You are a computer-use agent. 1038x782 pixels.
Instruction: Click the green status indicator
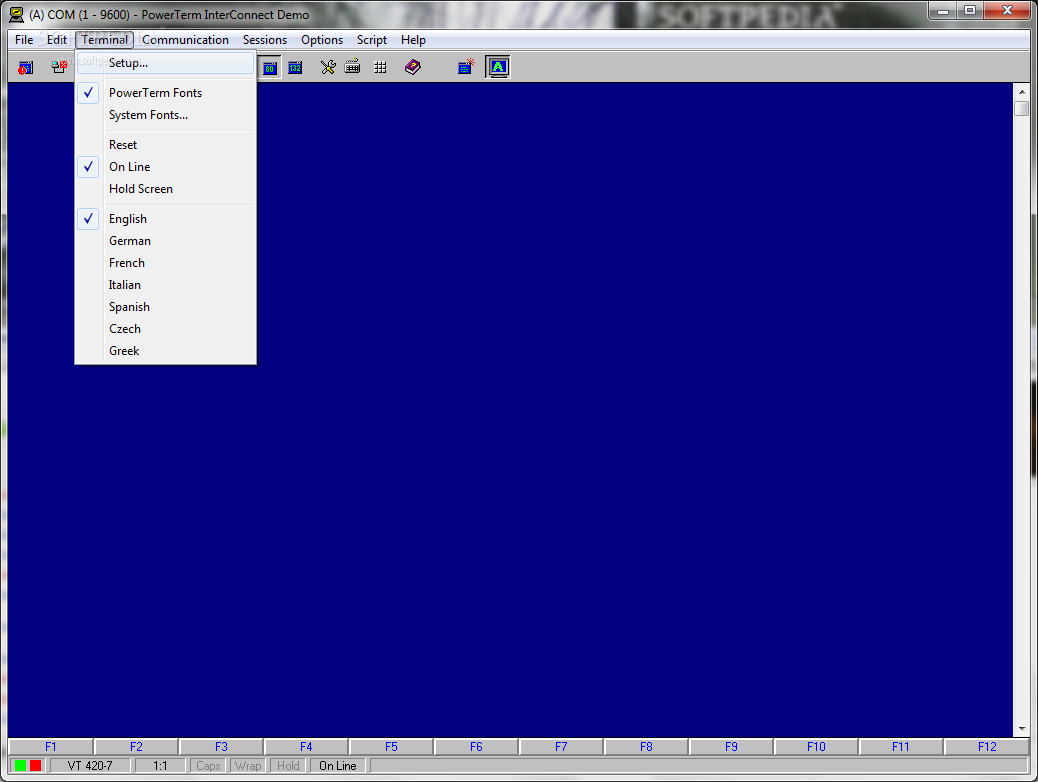21,765
